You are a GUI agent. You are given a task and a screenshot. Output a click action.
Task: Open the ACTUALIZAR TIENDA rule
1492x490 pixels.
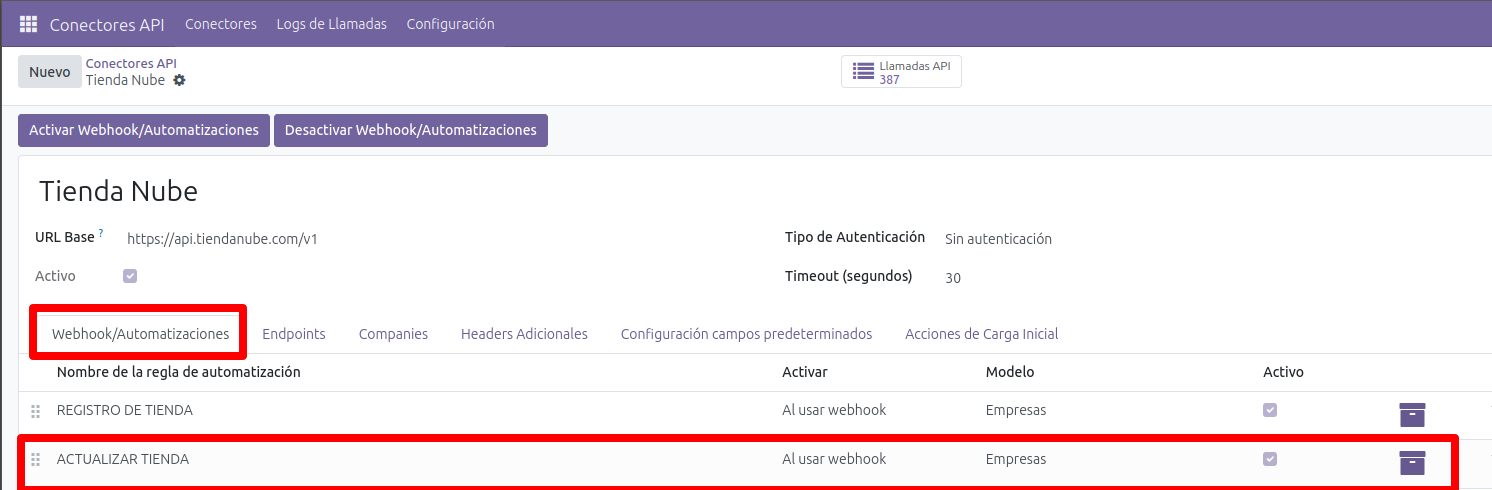click(123, 459)
